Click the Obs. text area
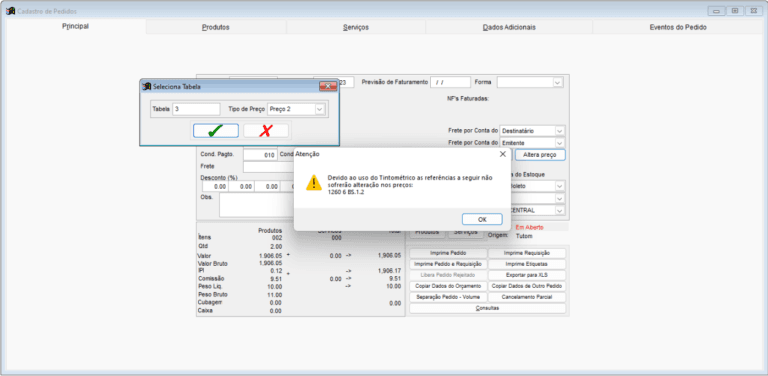Screen dimensions: 768x376 tap(256, 205)
